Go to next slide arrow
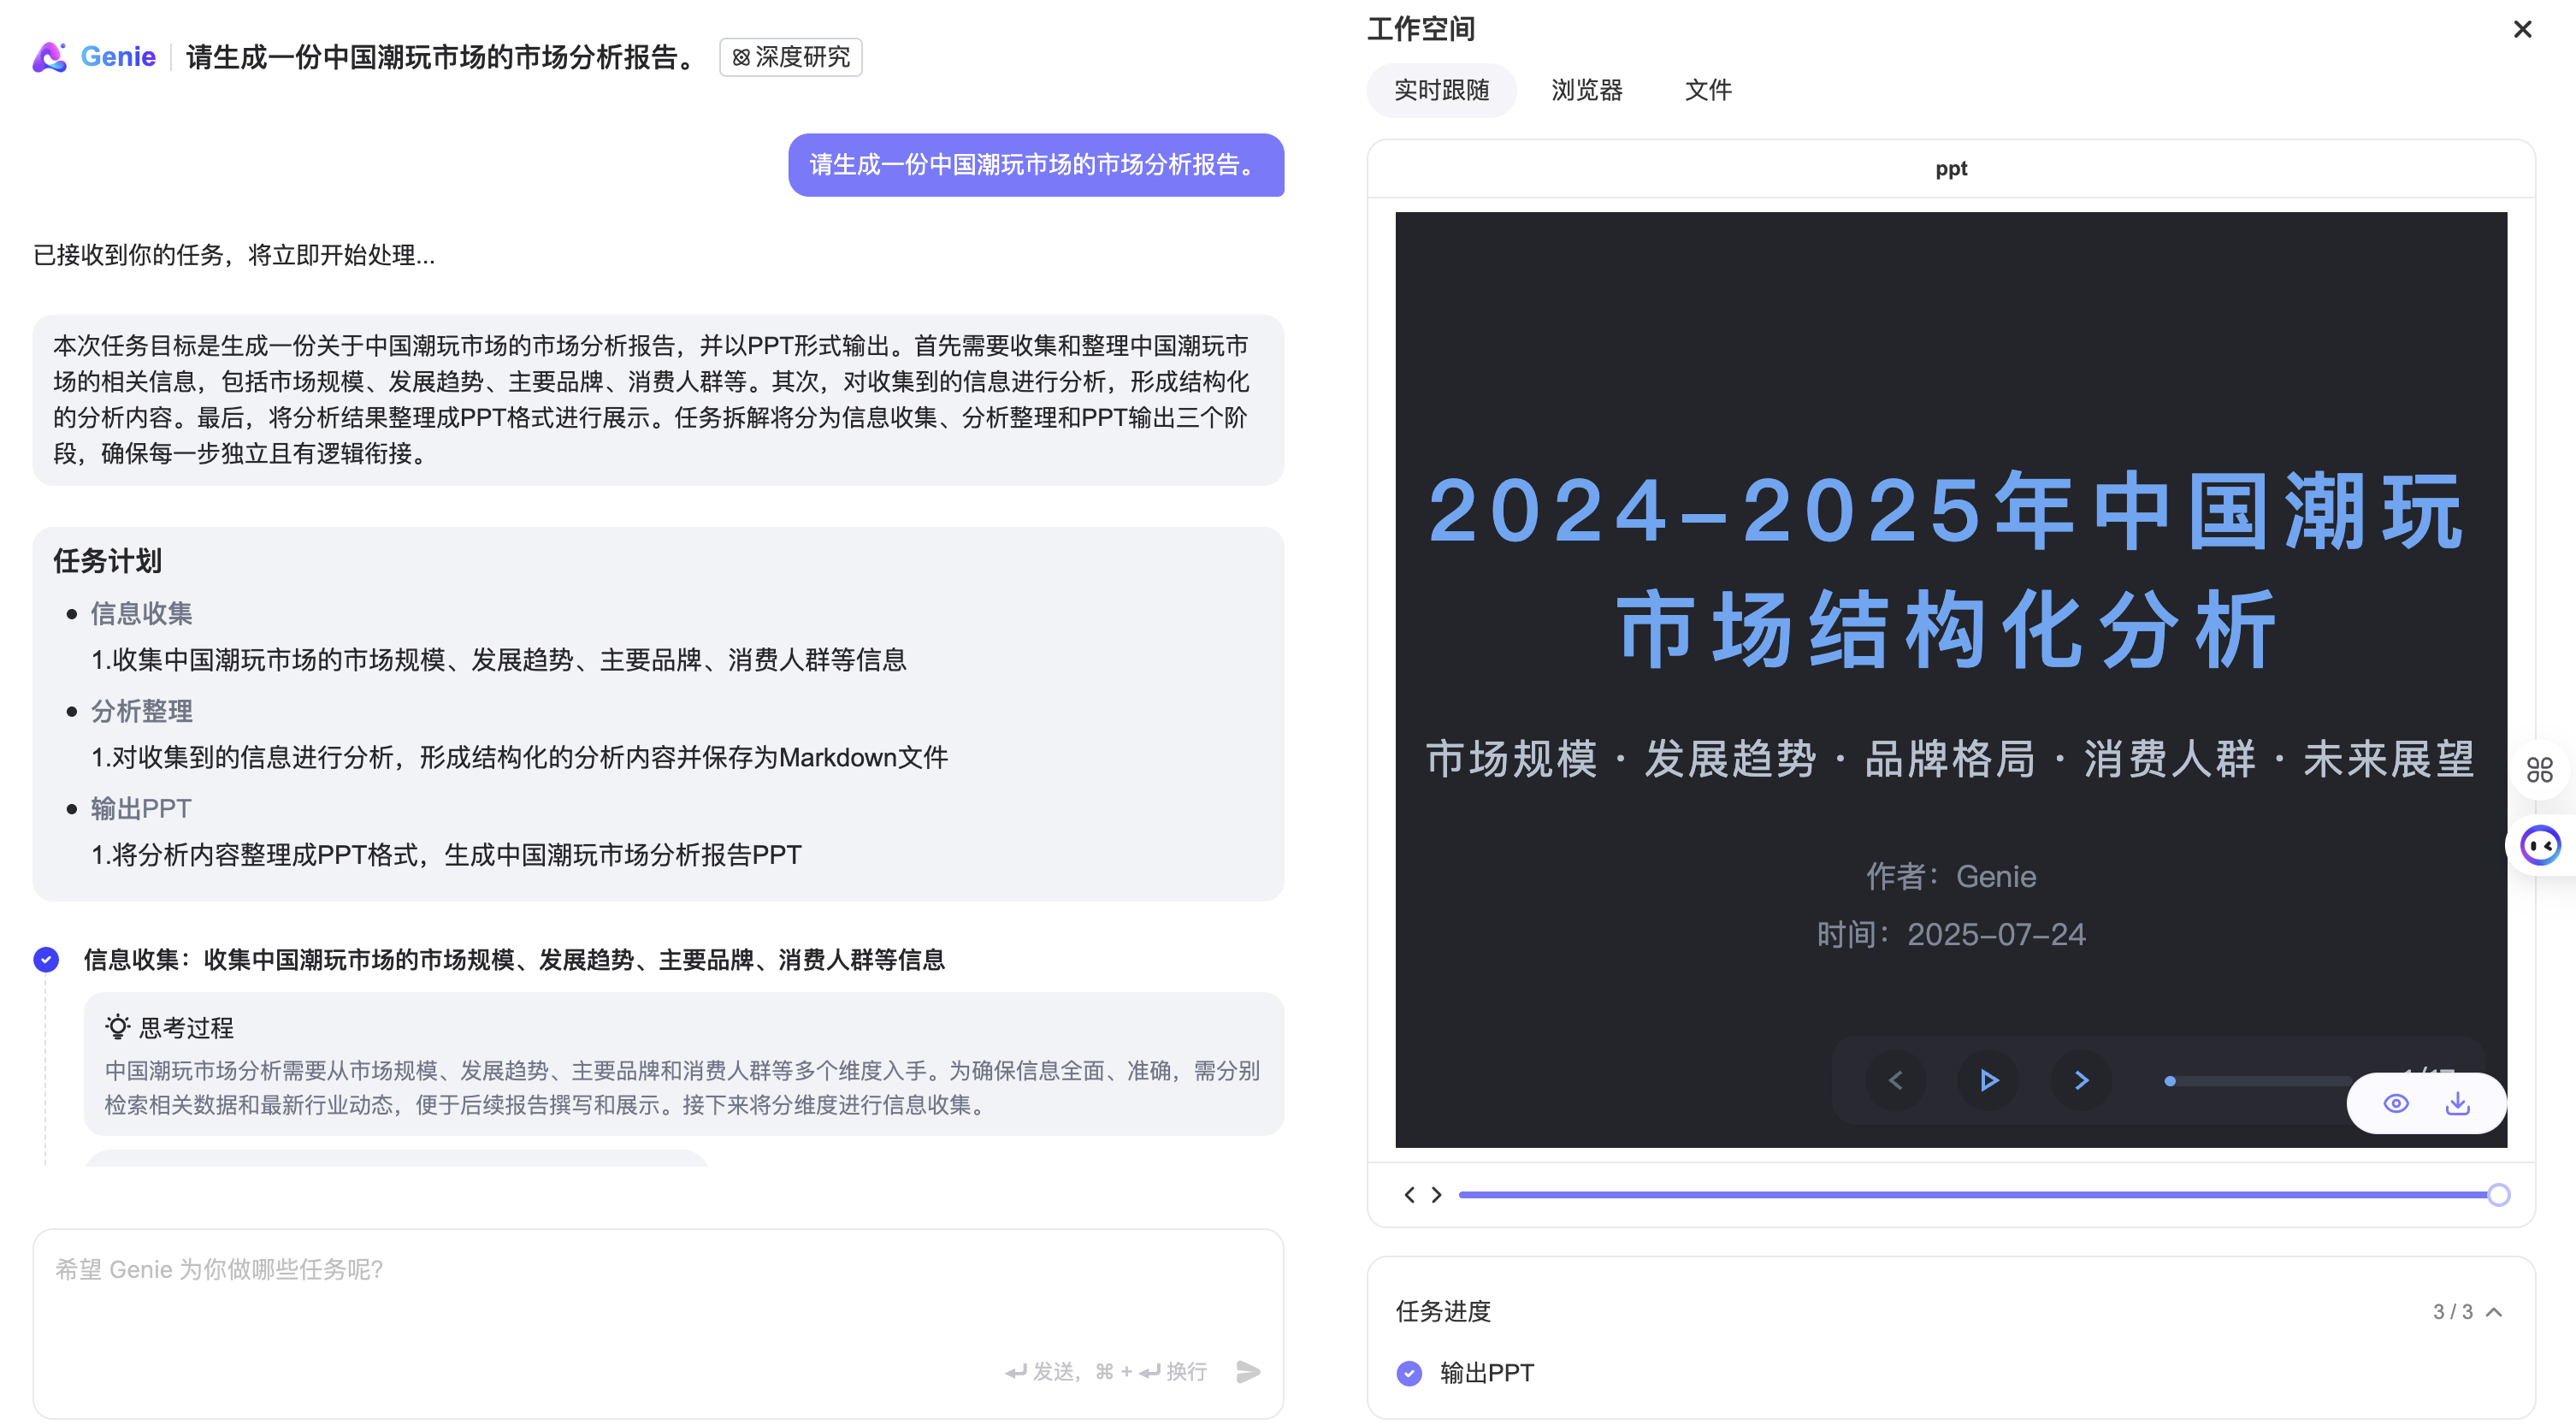This screenshot has height=1425, width=2576. (x=2081, y=1080)
